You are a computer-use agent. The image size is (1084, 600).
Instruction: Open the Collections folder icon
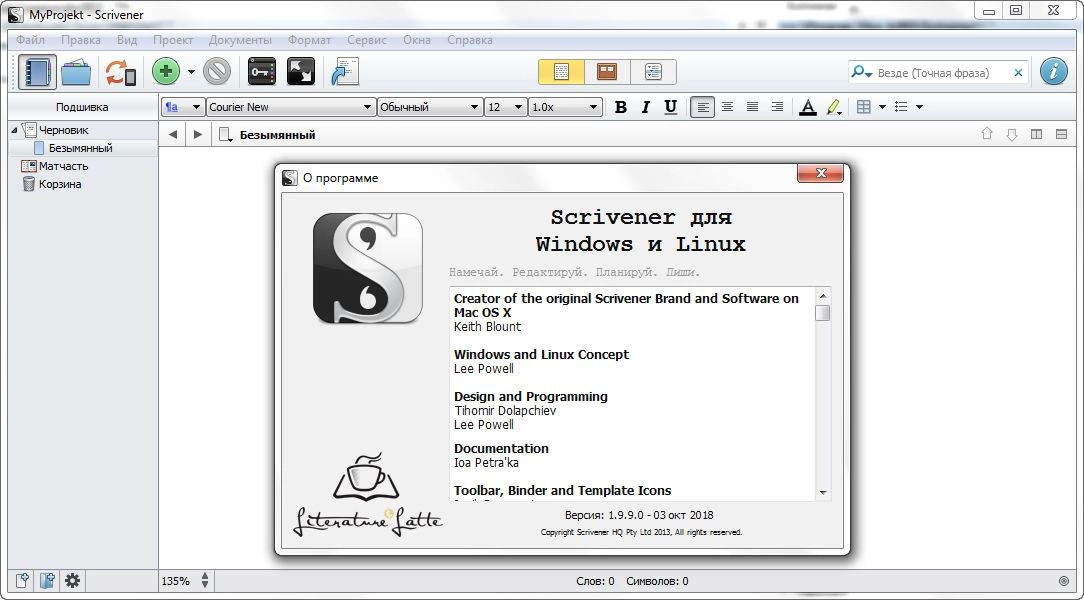click(76, 72)
